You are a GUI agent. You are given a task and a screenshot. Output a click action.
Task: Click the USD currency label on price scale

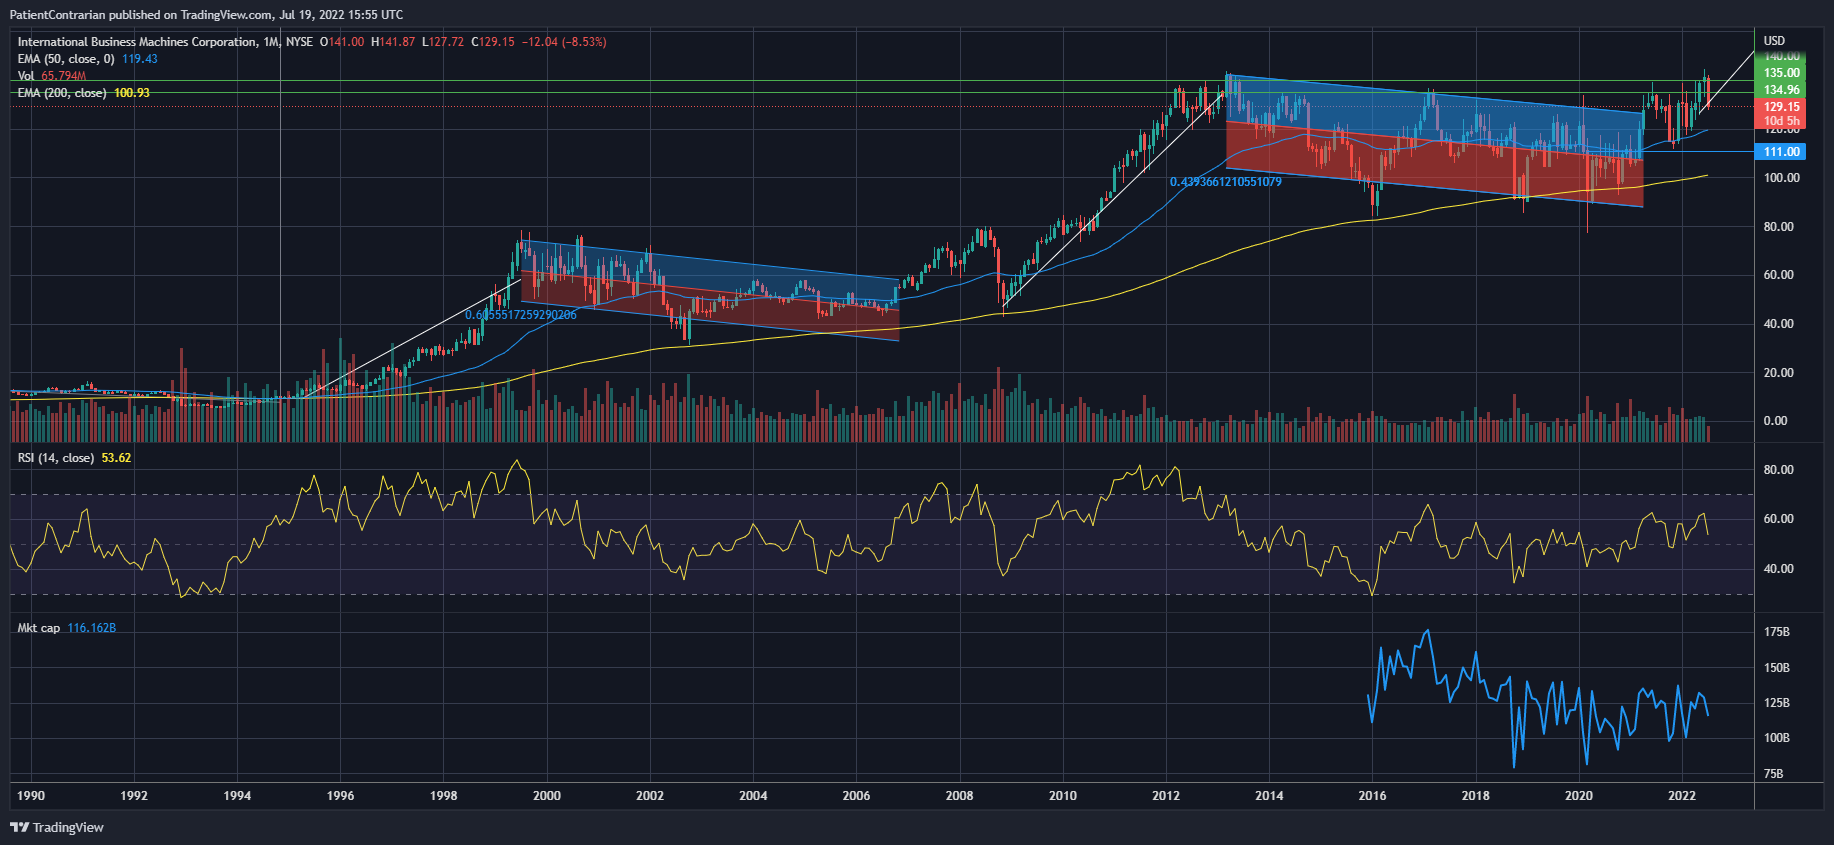pos(1774,41)
